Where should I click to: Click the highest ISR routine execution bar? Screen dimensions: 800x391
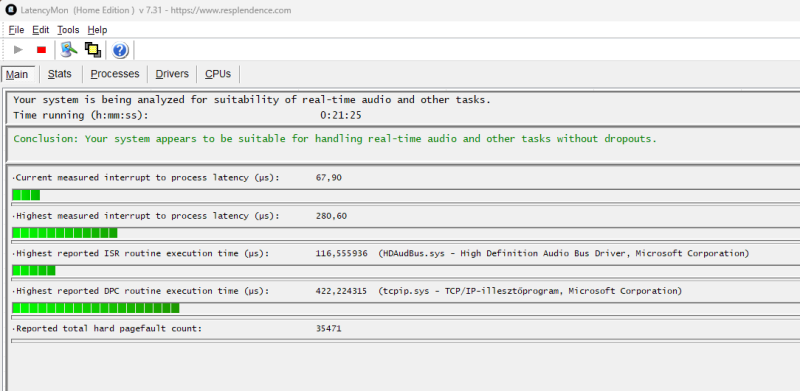406,271
